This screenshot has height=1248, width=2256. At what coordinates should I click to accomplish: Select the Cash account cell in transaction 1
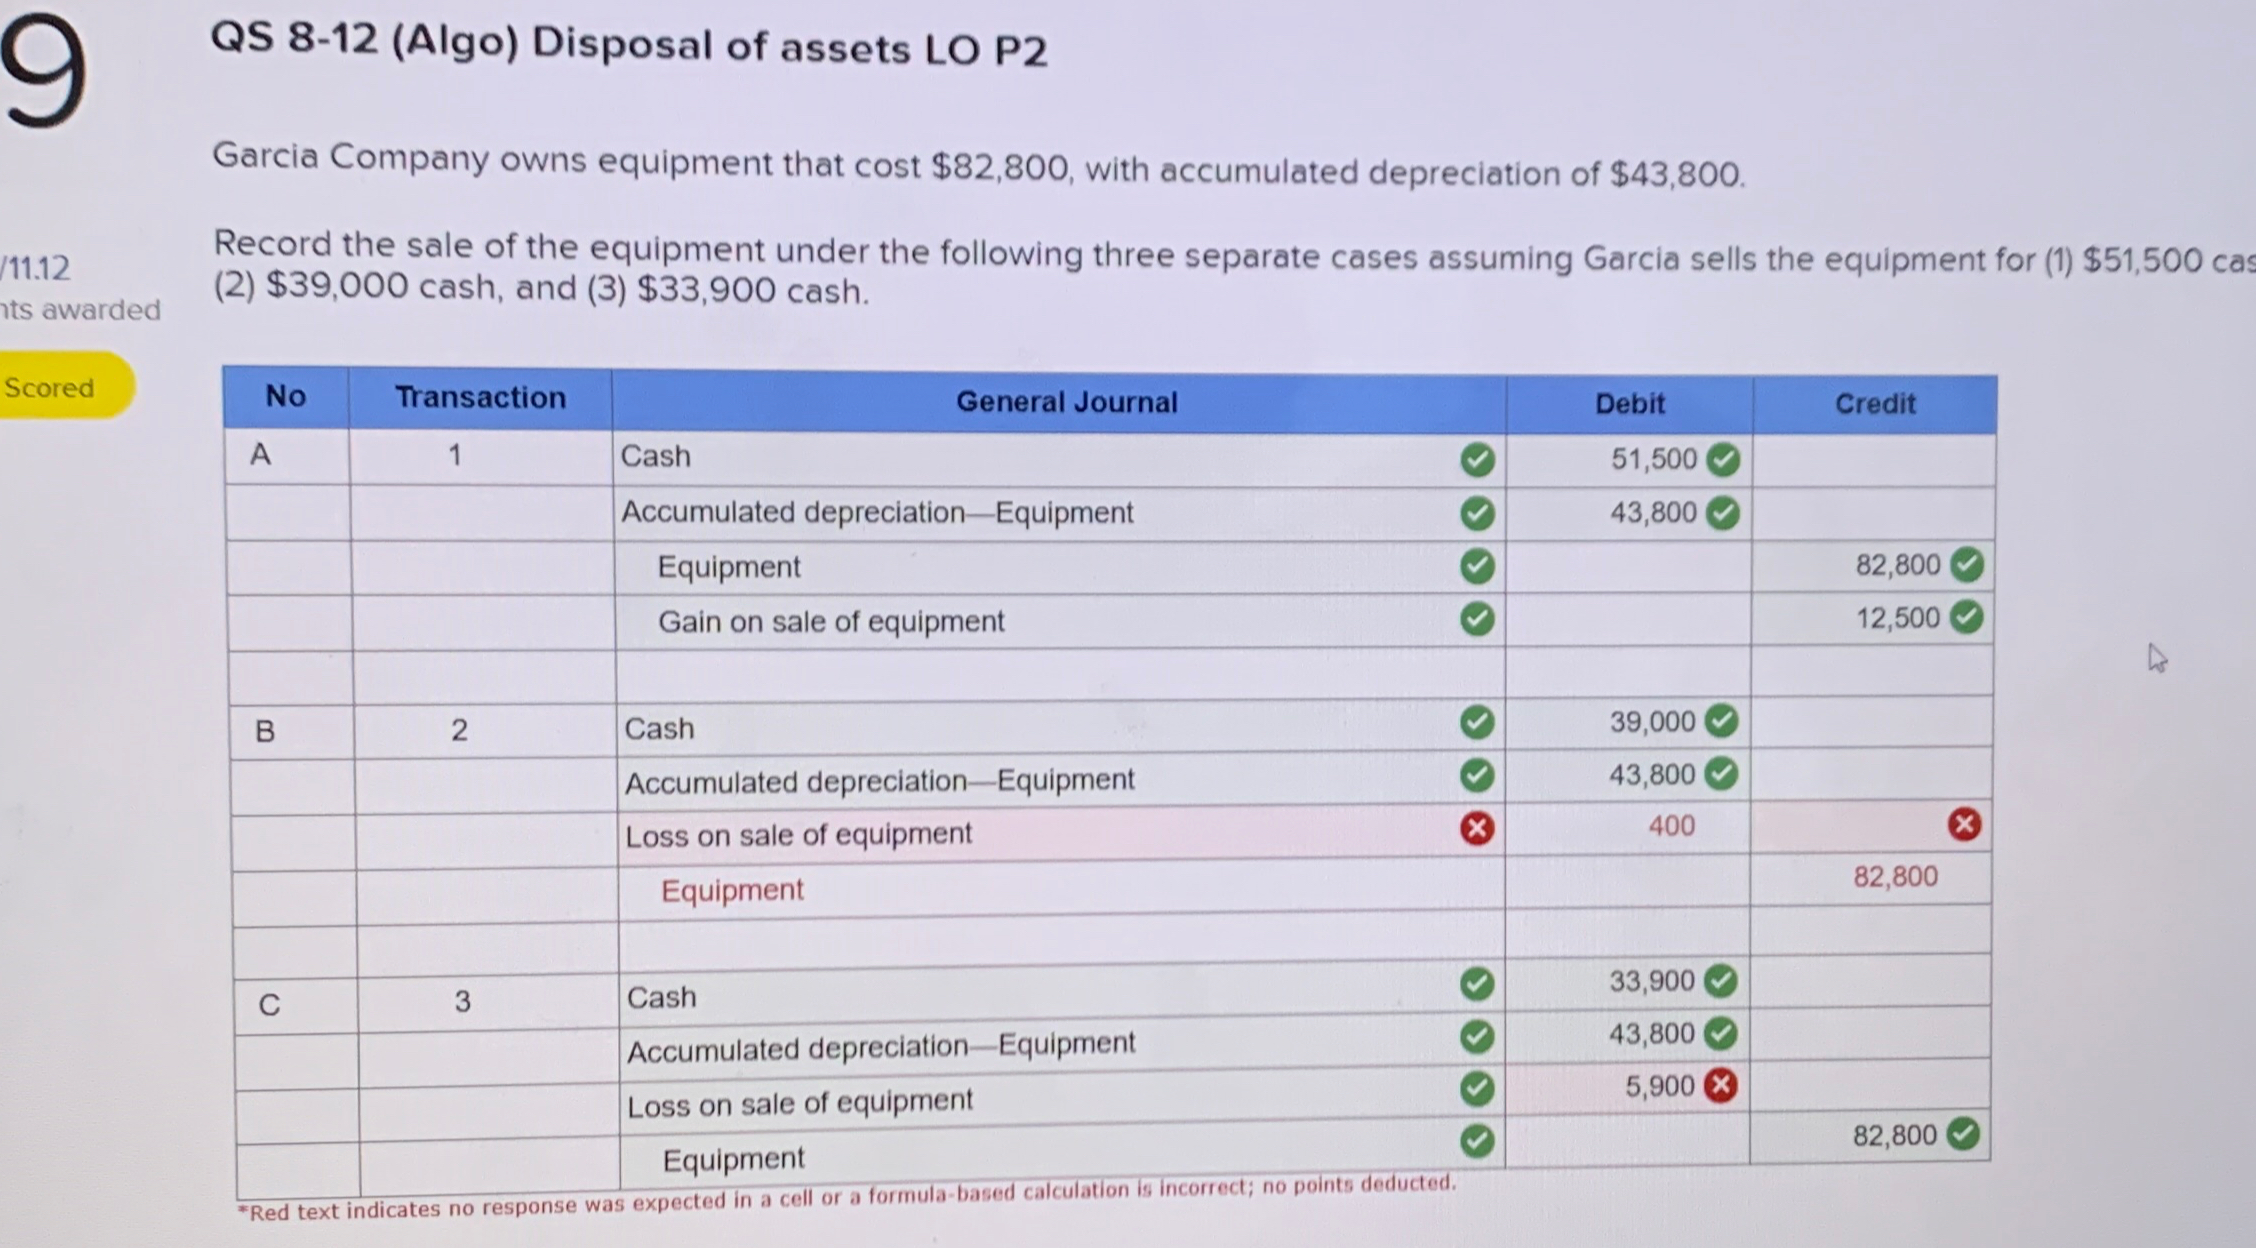pos(656,456)
